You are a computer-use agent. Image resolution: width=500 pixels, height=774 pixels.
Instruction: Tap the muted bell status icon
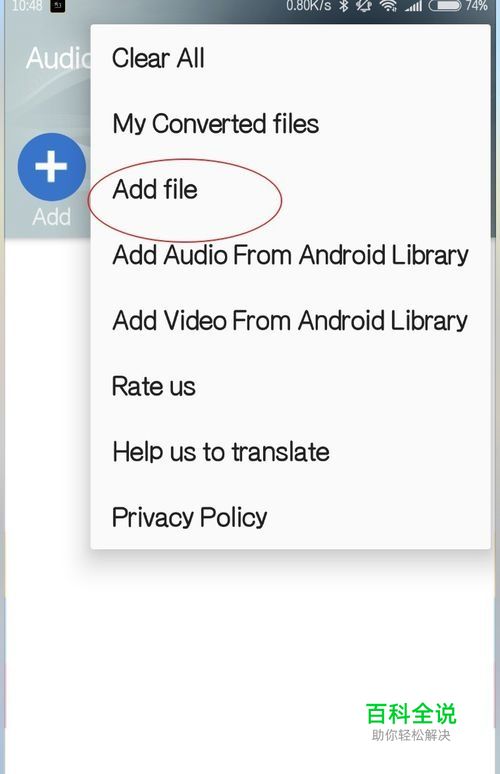[364, 5]
